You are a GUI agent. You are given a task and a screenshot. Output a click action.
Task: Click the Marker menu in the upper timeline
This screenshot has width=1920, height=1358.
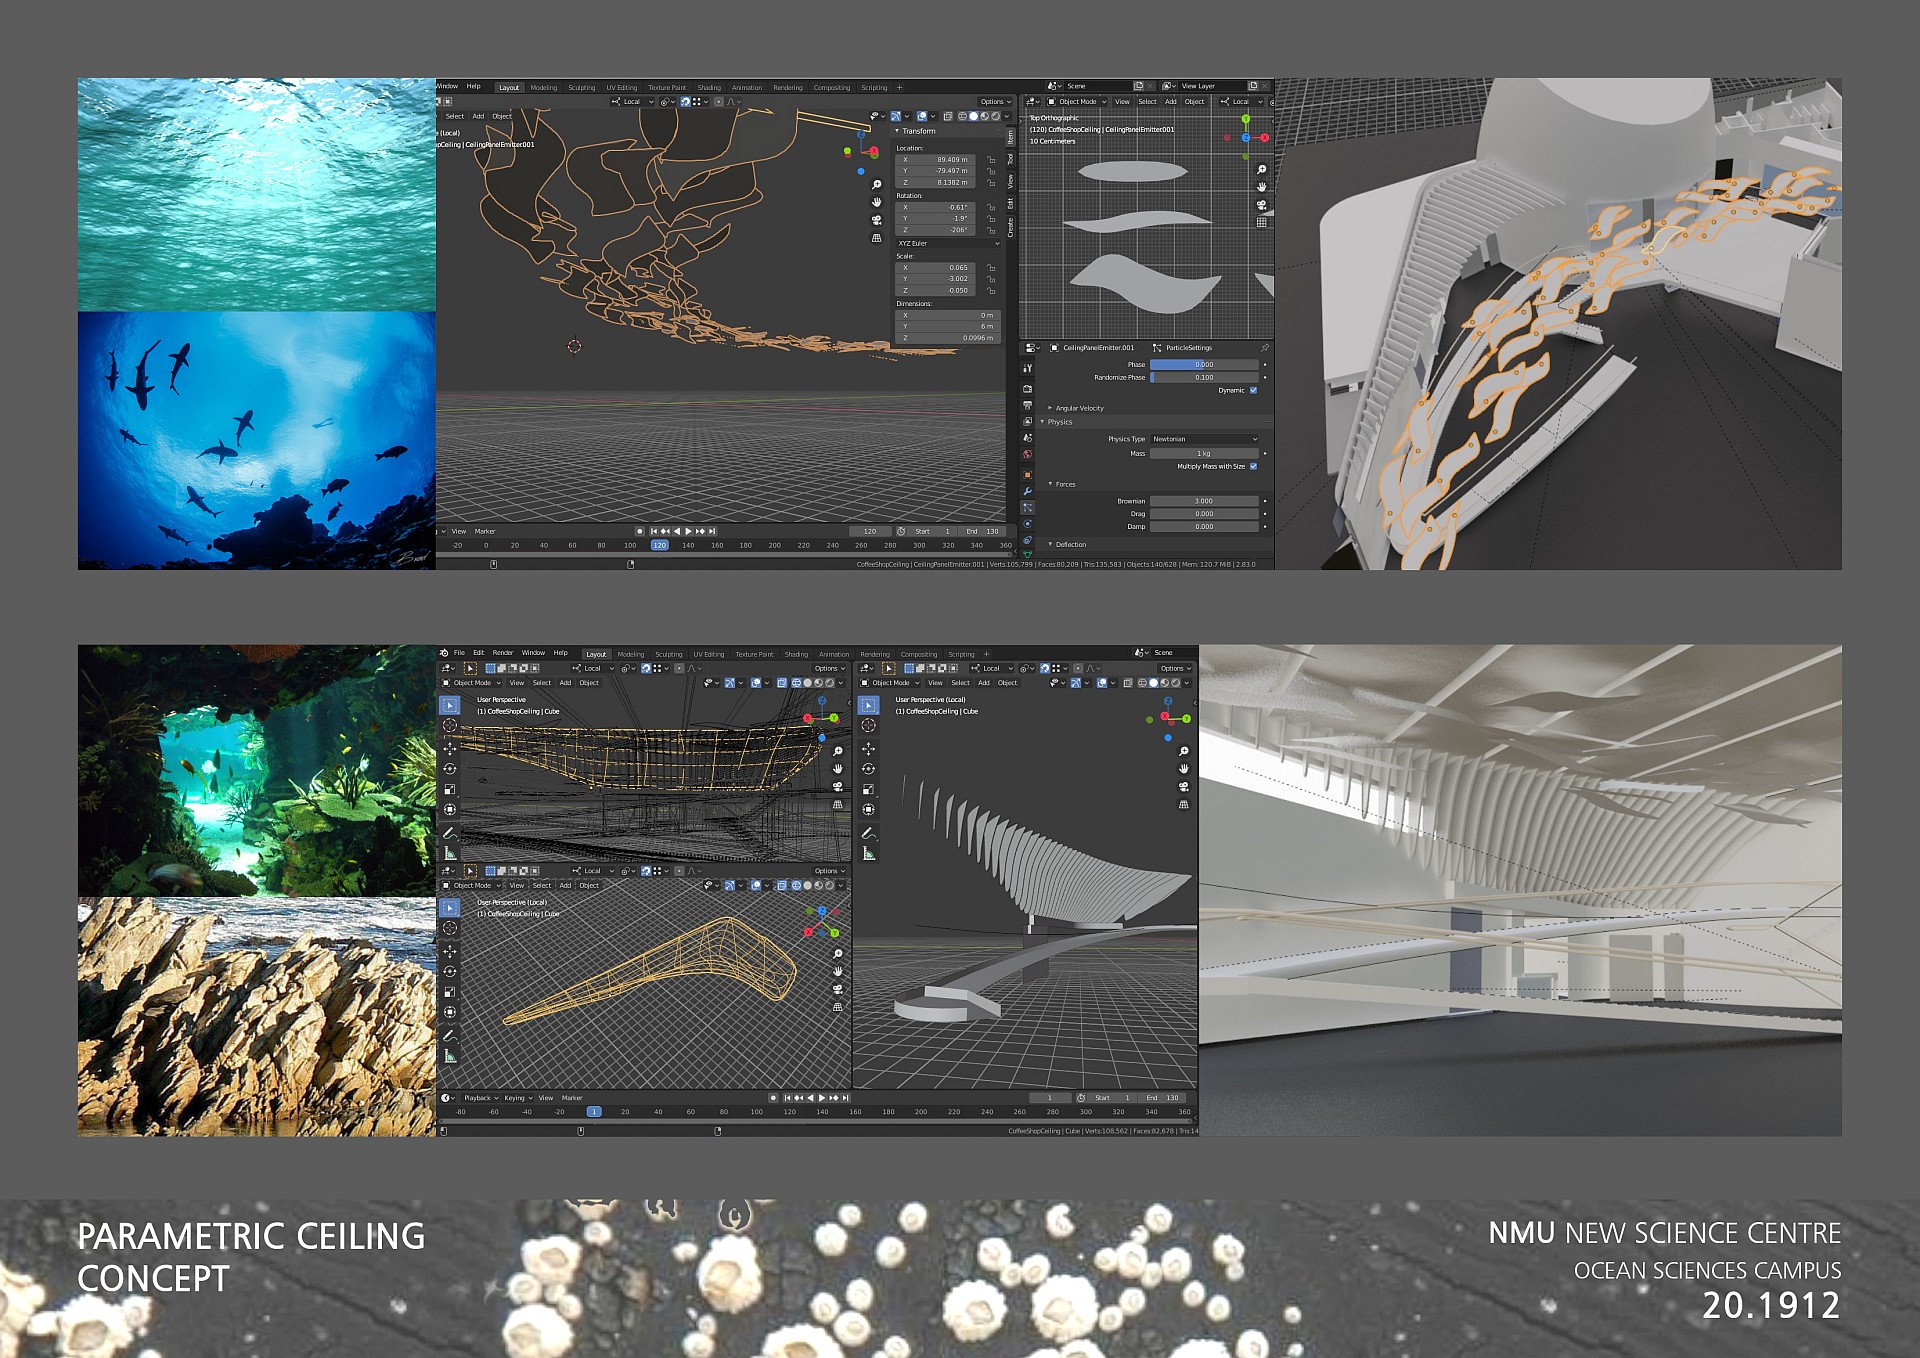[x=485, y=532]
